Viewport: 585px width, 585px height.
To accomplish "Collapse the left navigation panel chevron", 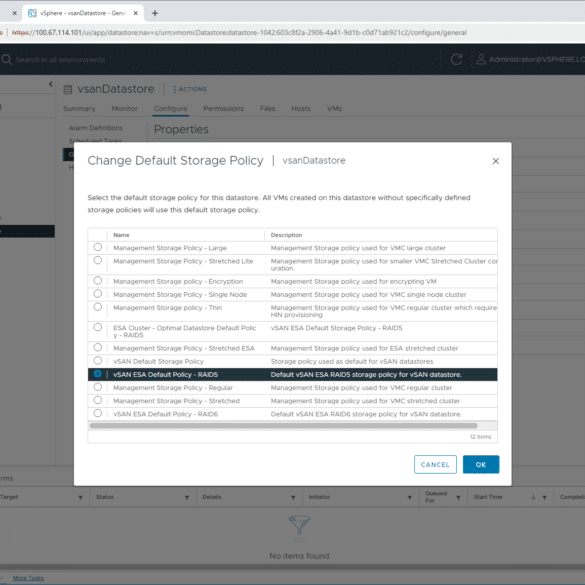I will click(x=51, y=84).
